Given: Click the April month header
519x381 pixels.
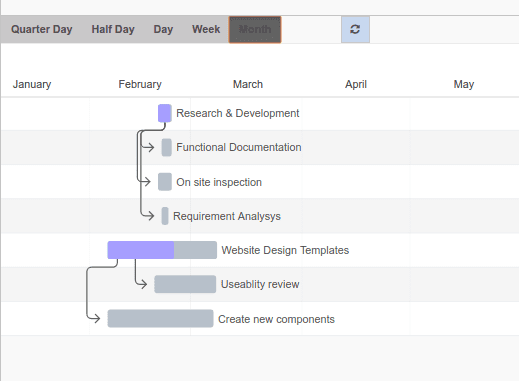Looking at the screenshot, I should [356, 84].
